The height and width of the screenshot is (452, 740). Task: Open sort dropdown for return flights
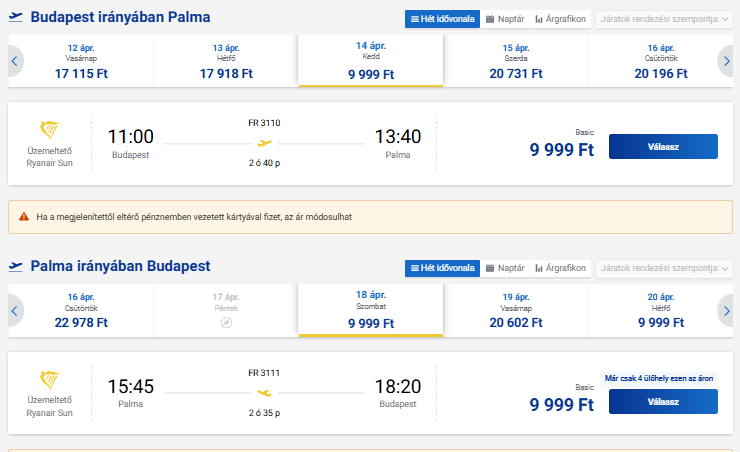[x=664, y=268]
